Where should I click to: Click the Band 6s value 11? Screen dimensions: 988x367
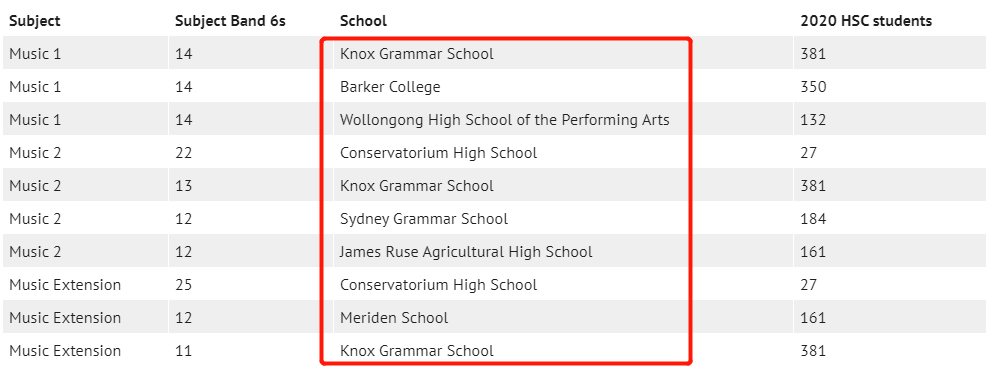(x=183, y=351)
